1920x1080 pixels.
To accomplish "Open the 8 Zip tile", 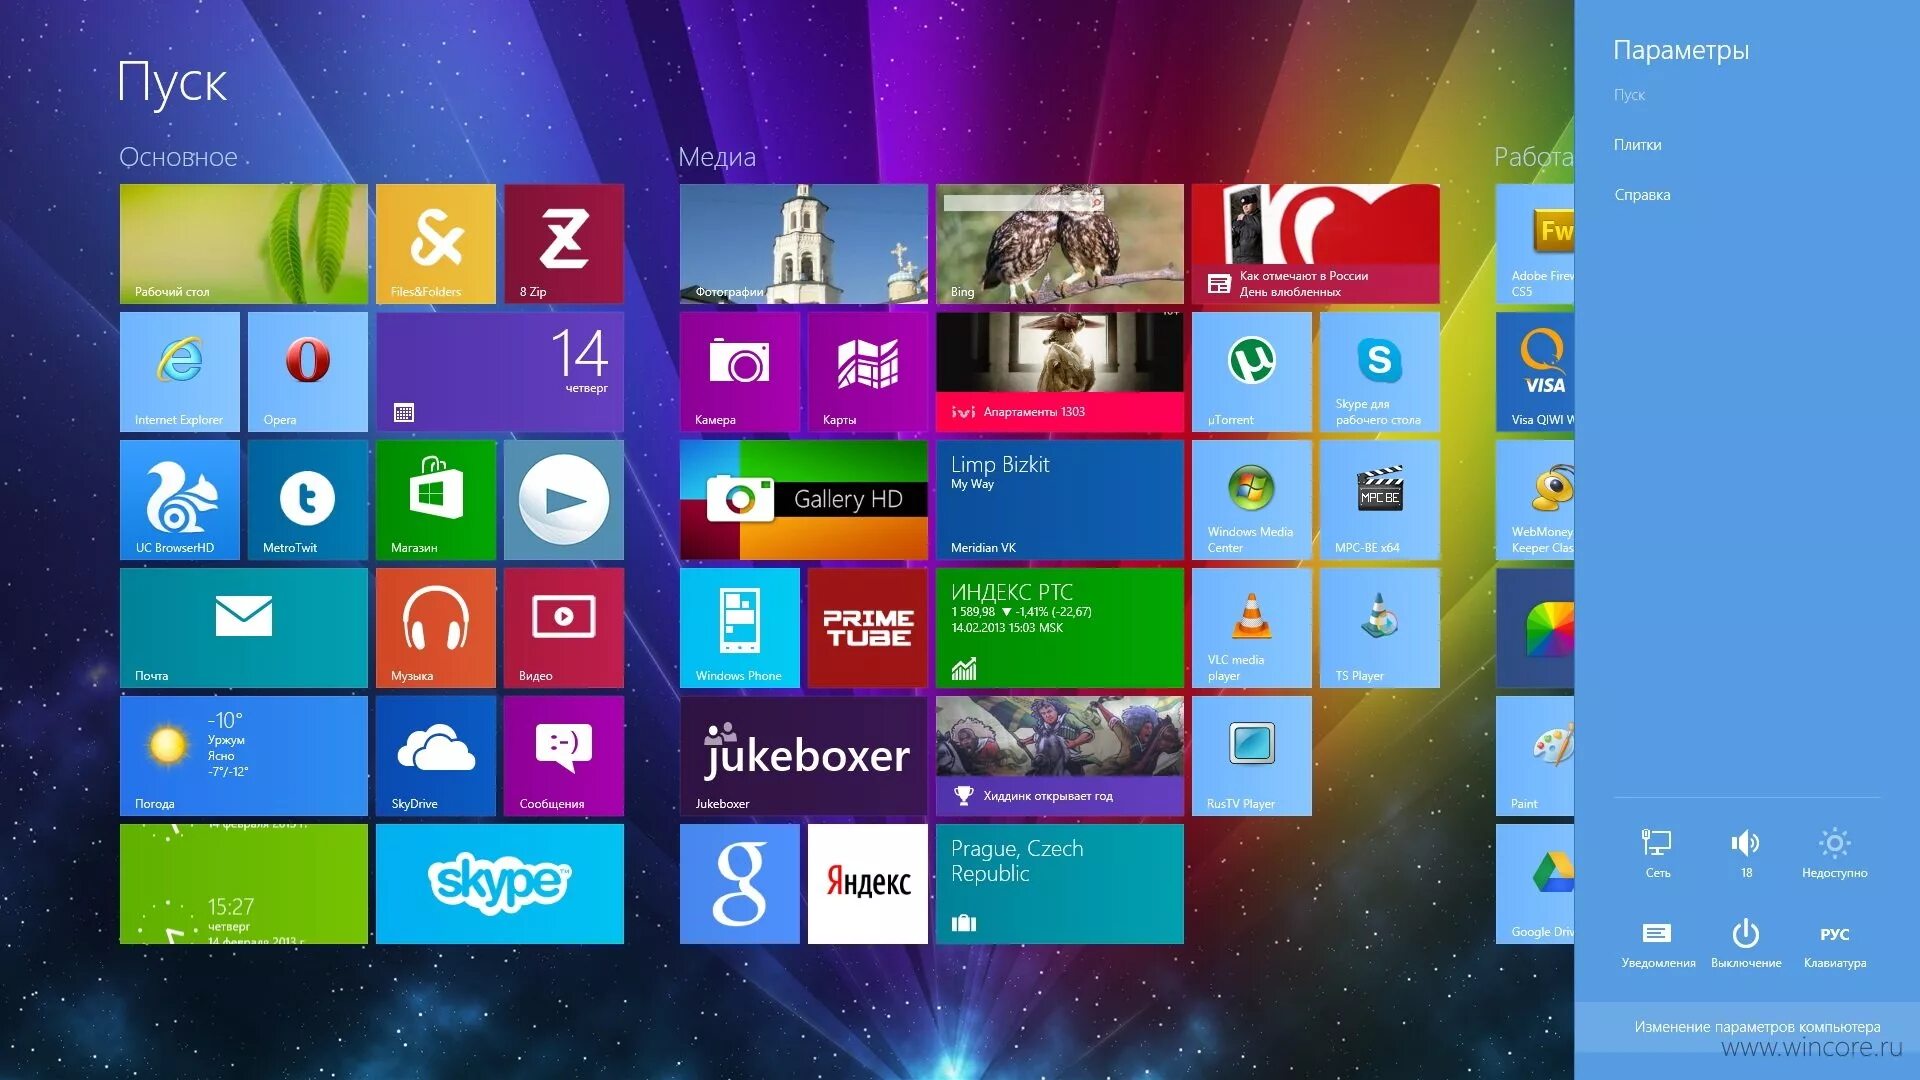I will point(564,244).
